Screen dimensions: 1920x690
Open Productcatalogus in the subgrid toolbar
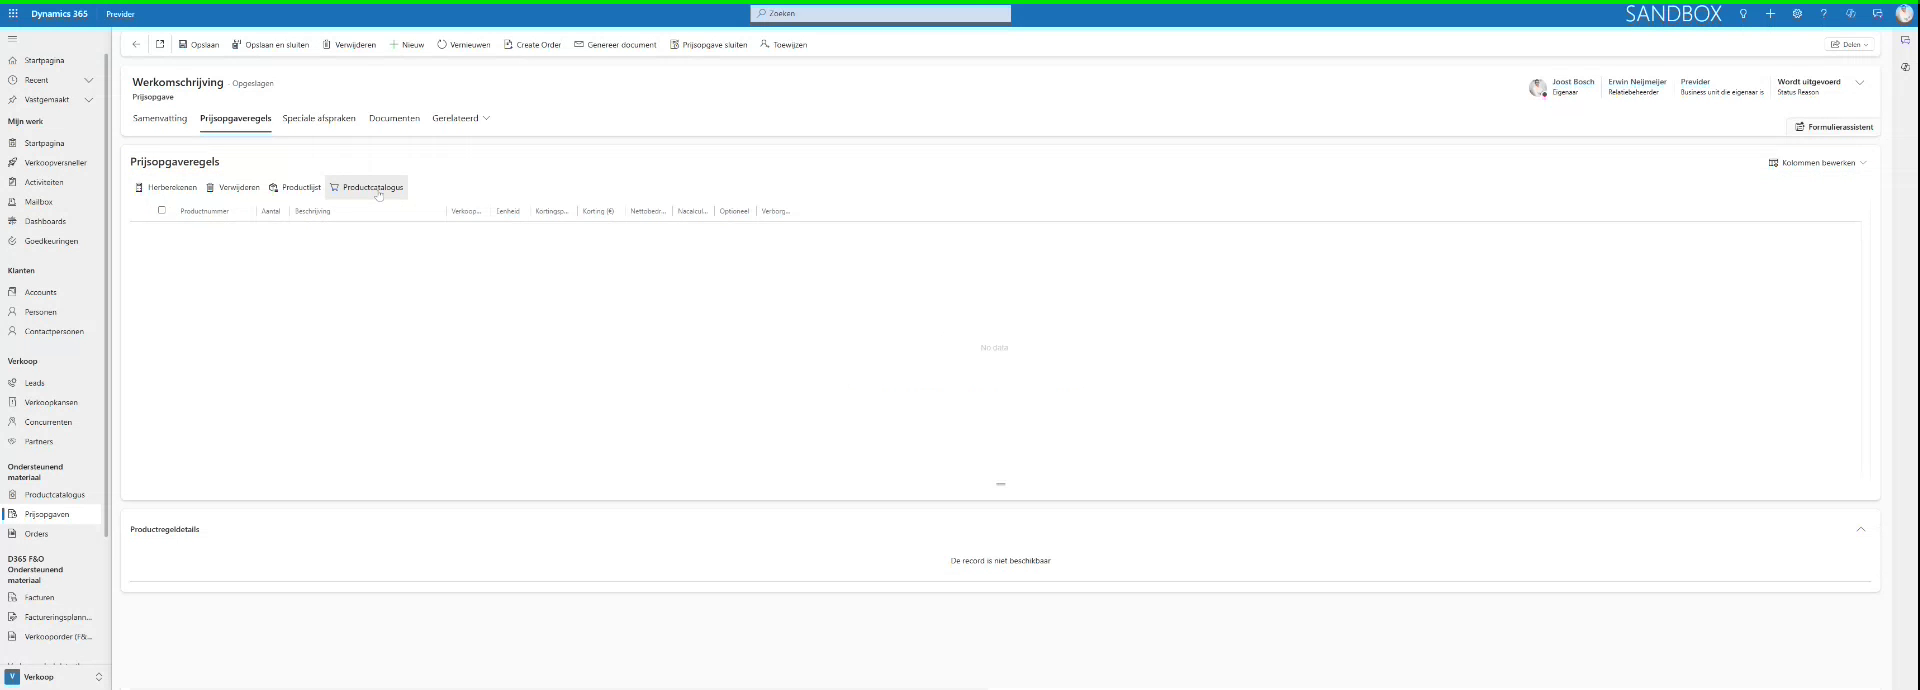click(x=366, y=187)
